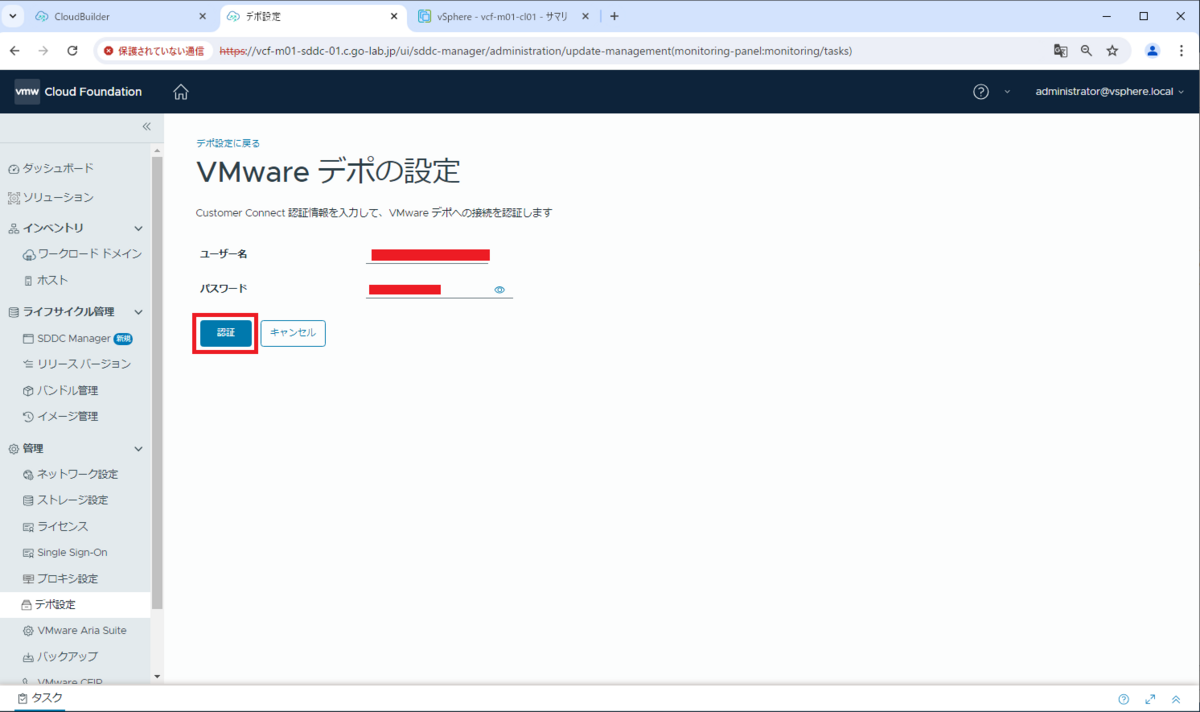Close the vSphere browser tab
This screenshot has width=1200, height=712.
pyautogui.click(x=585, y=17)
